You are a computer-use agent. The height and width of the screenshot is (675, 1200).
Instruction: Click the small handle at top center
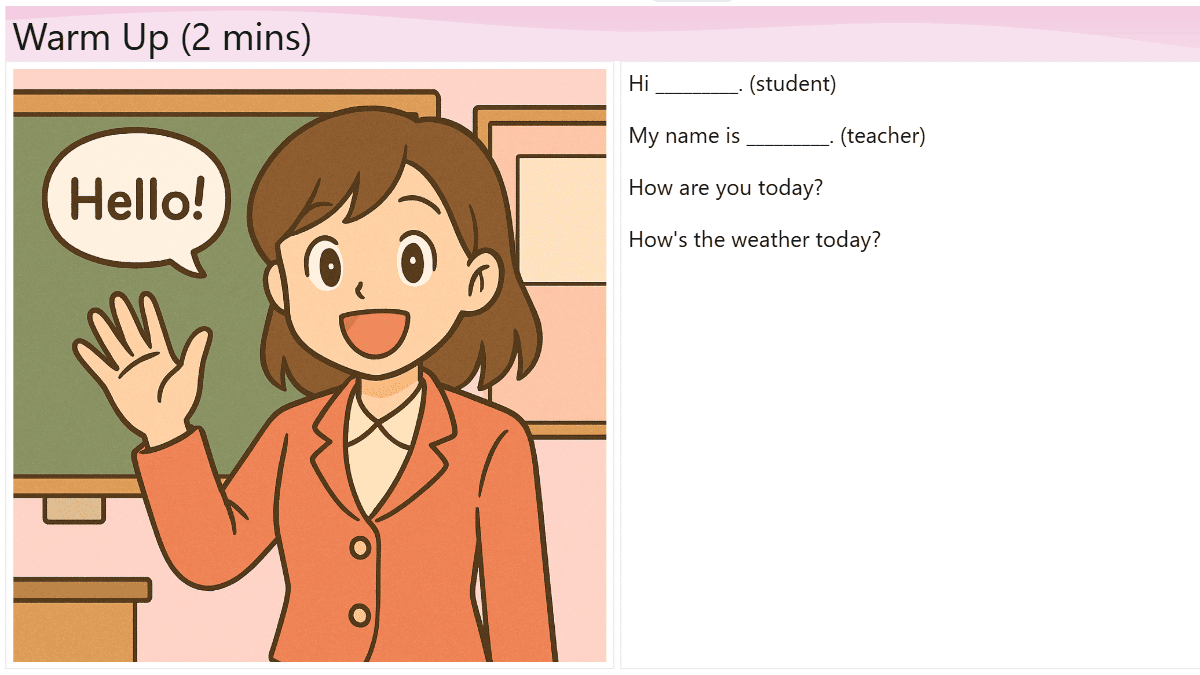pyautogui.click(x=692, y=2)
